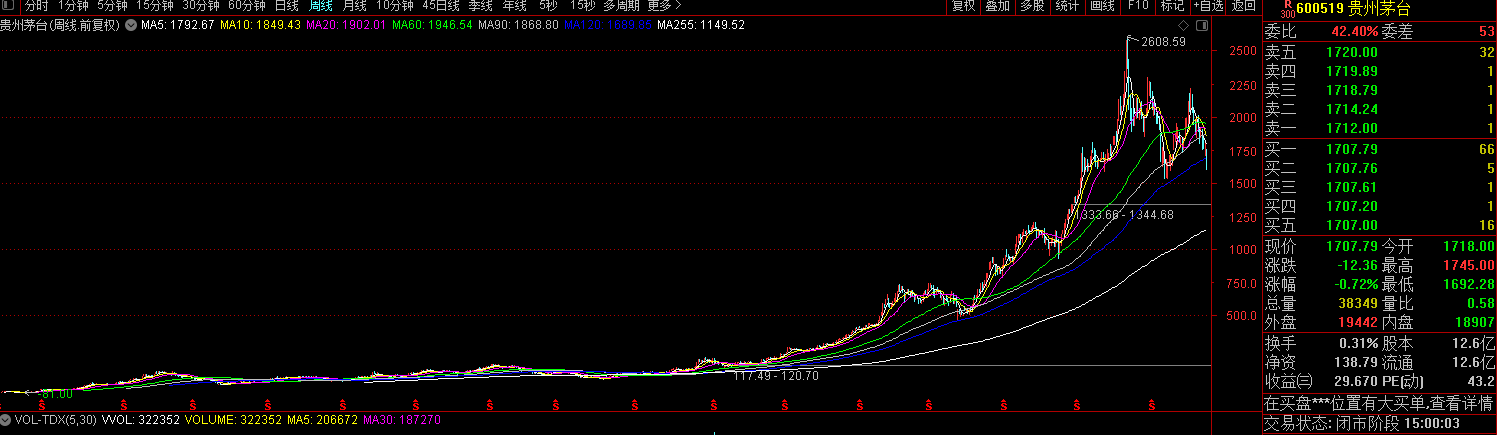Viewport: 1497px width, 435px height.
Task: Click the MA60: 1946.54 indicator label
Action: 433,24
